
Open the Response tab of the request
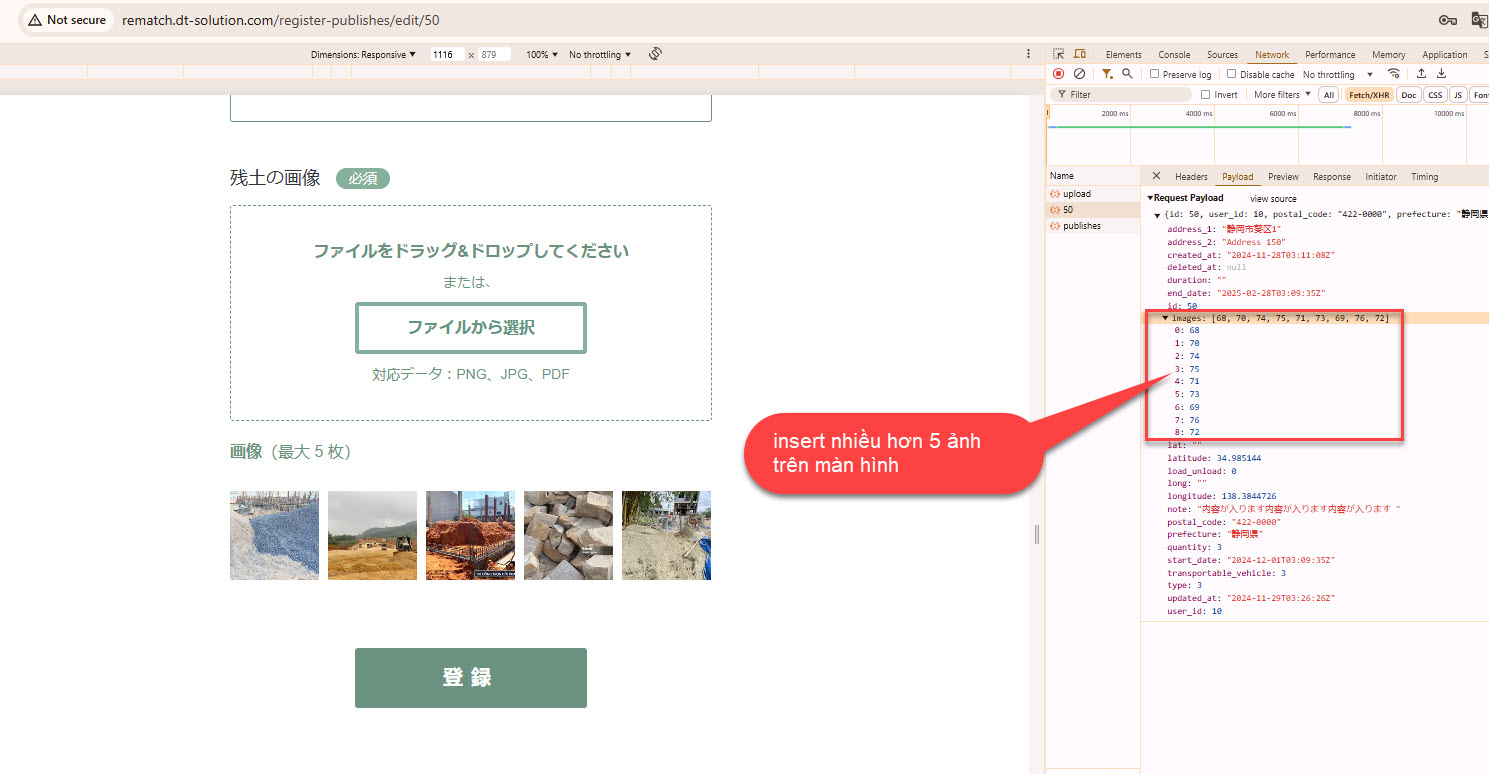pos(1331,177)
